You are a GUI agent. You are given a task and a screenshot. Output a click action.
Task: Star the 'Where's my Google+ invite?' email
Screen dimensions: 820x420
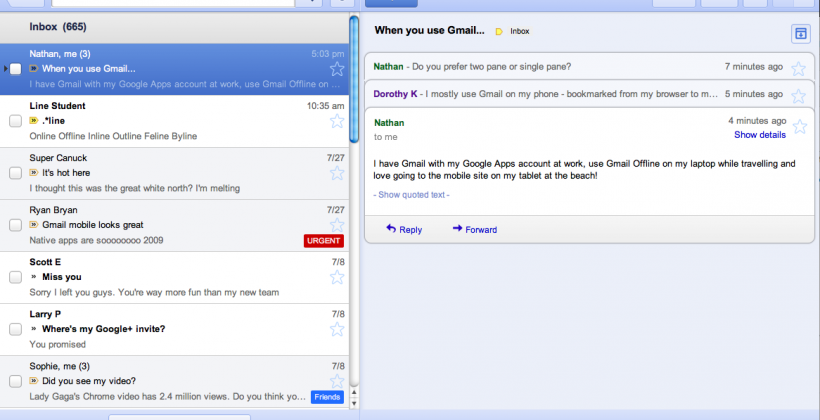point(337,329)
